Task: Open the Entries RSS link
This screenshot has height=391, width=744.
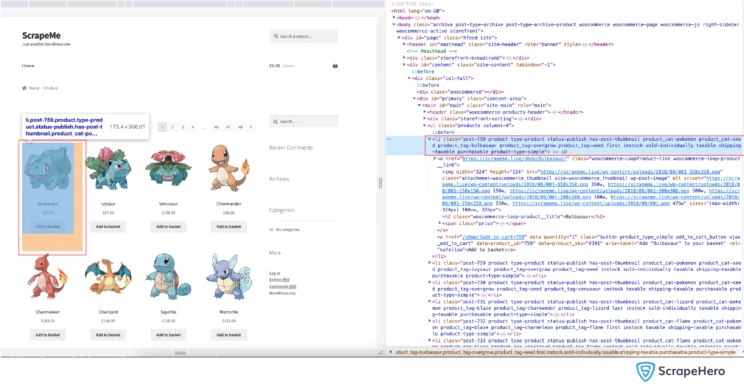Action: point(279,280)
